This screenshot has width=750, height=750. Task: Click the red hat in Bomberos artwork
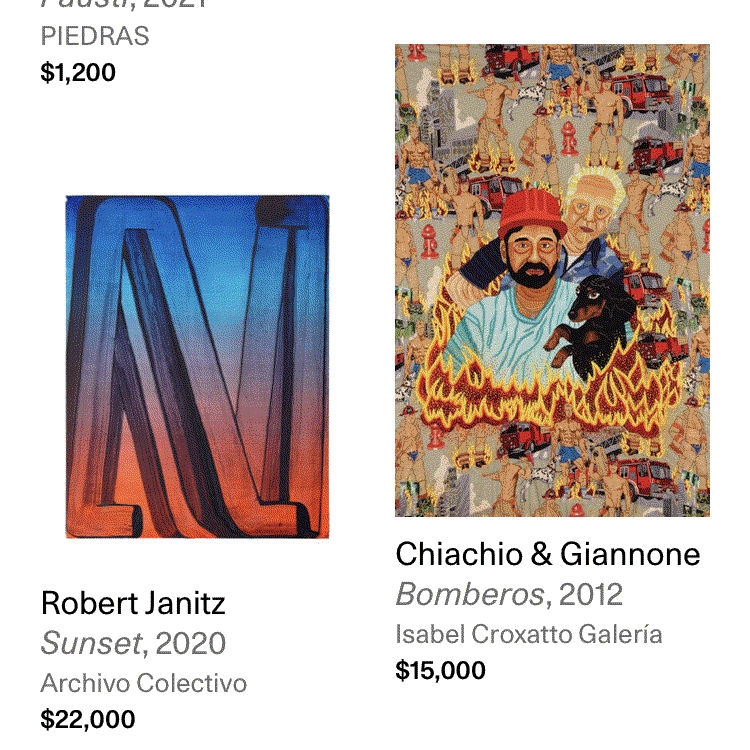point(532,213)
